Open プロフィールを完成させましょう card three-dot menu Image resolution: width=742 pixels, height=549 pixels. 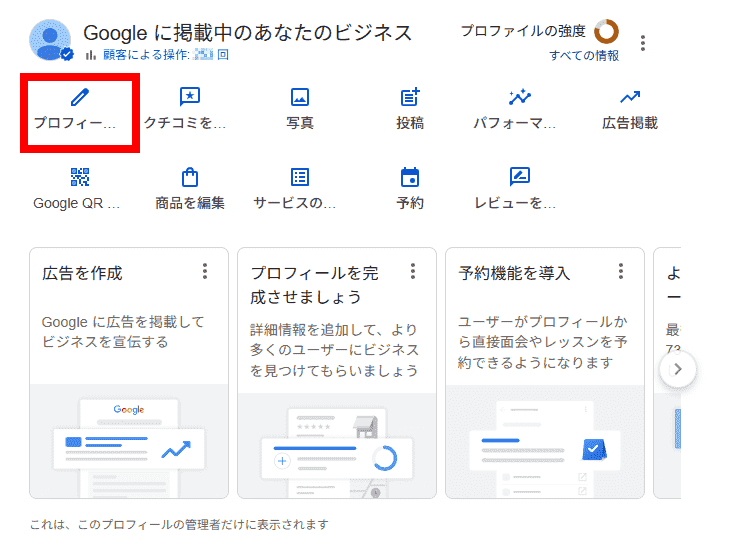[413, 271]
